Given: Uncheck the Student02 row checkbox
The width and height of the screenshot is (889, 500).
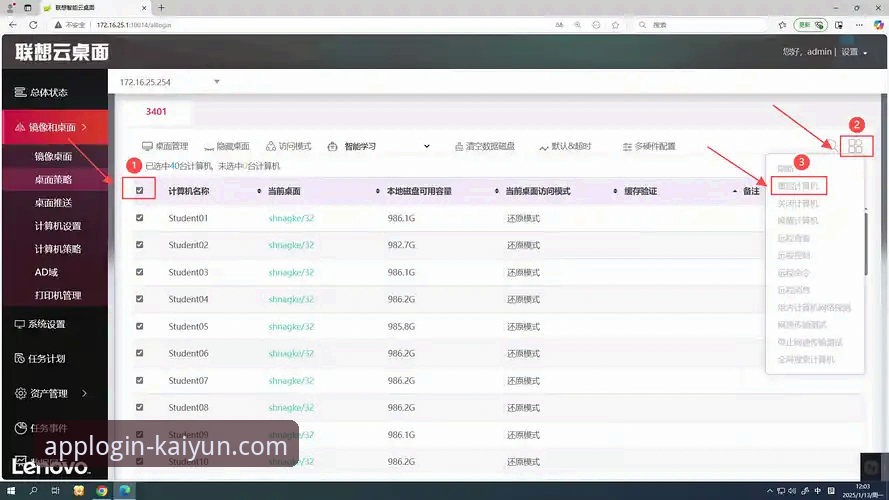Looking at the screenshot, I should tap(139, 245).
